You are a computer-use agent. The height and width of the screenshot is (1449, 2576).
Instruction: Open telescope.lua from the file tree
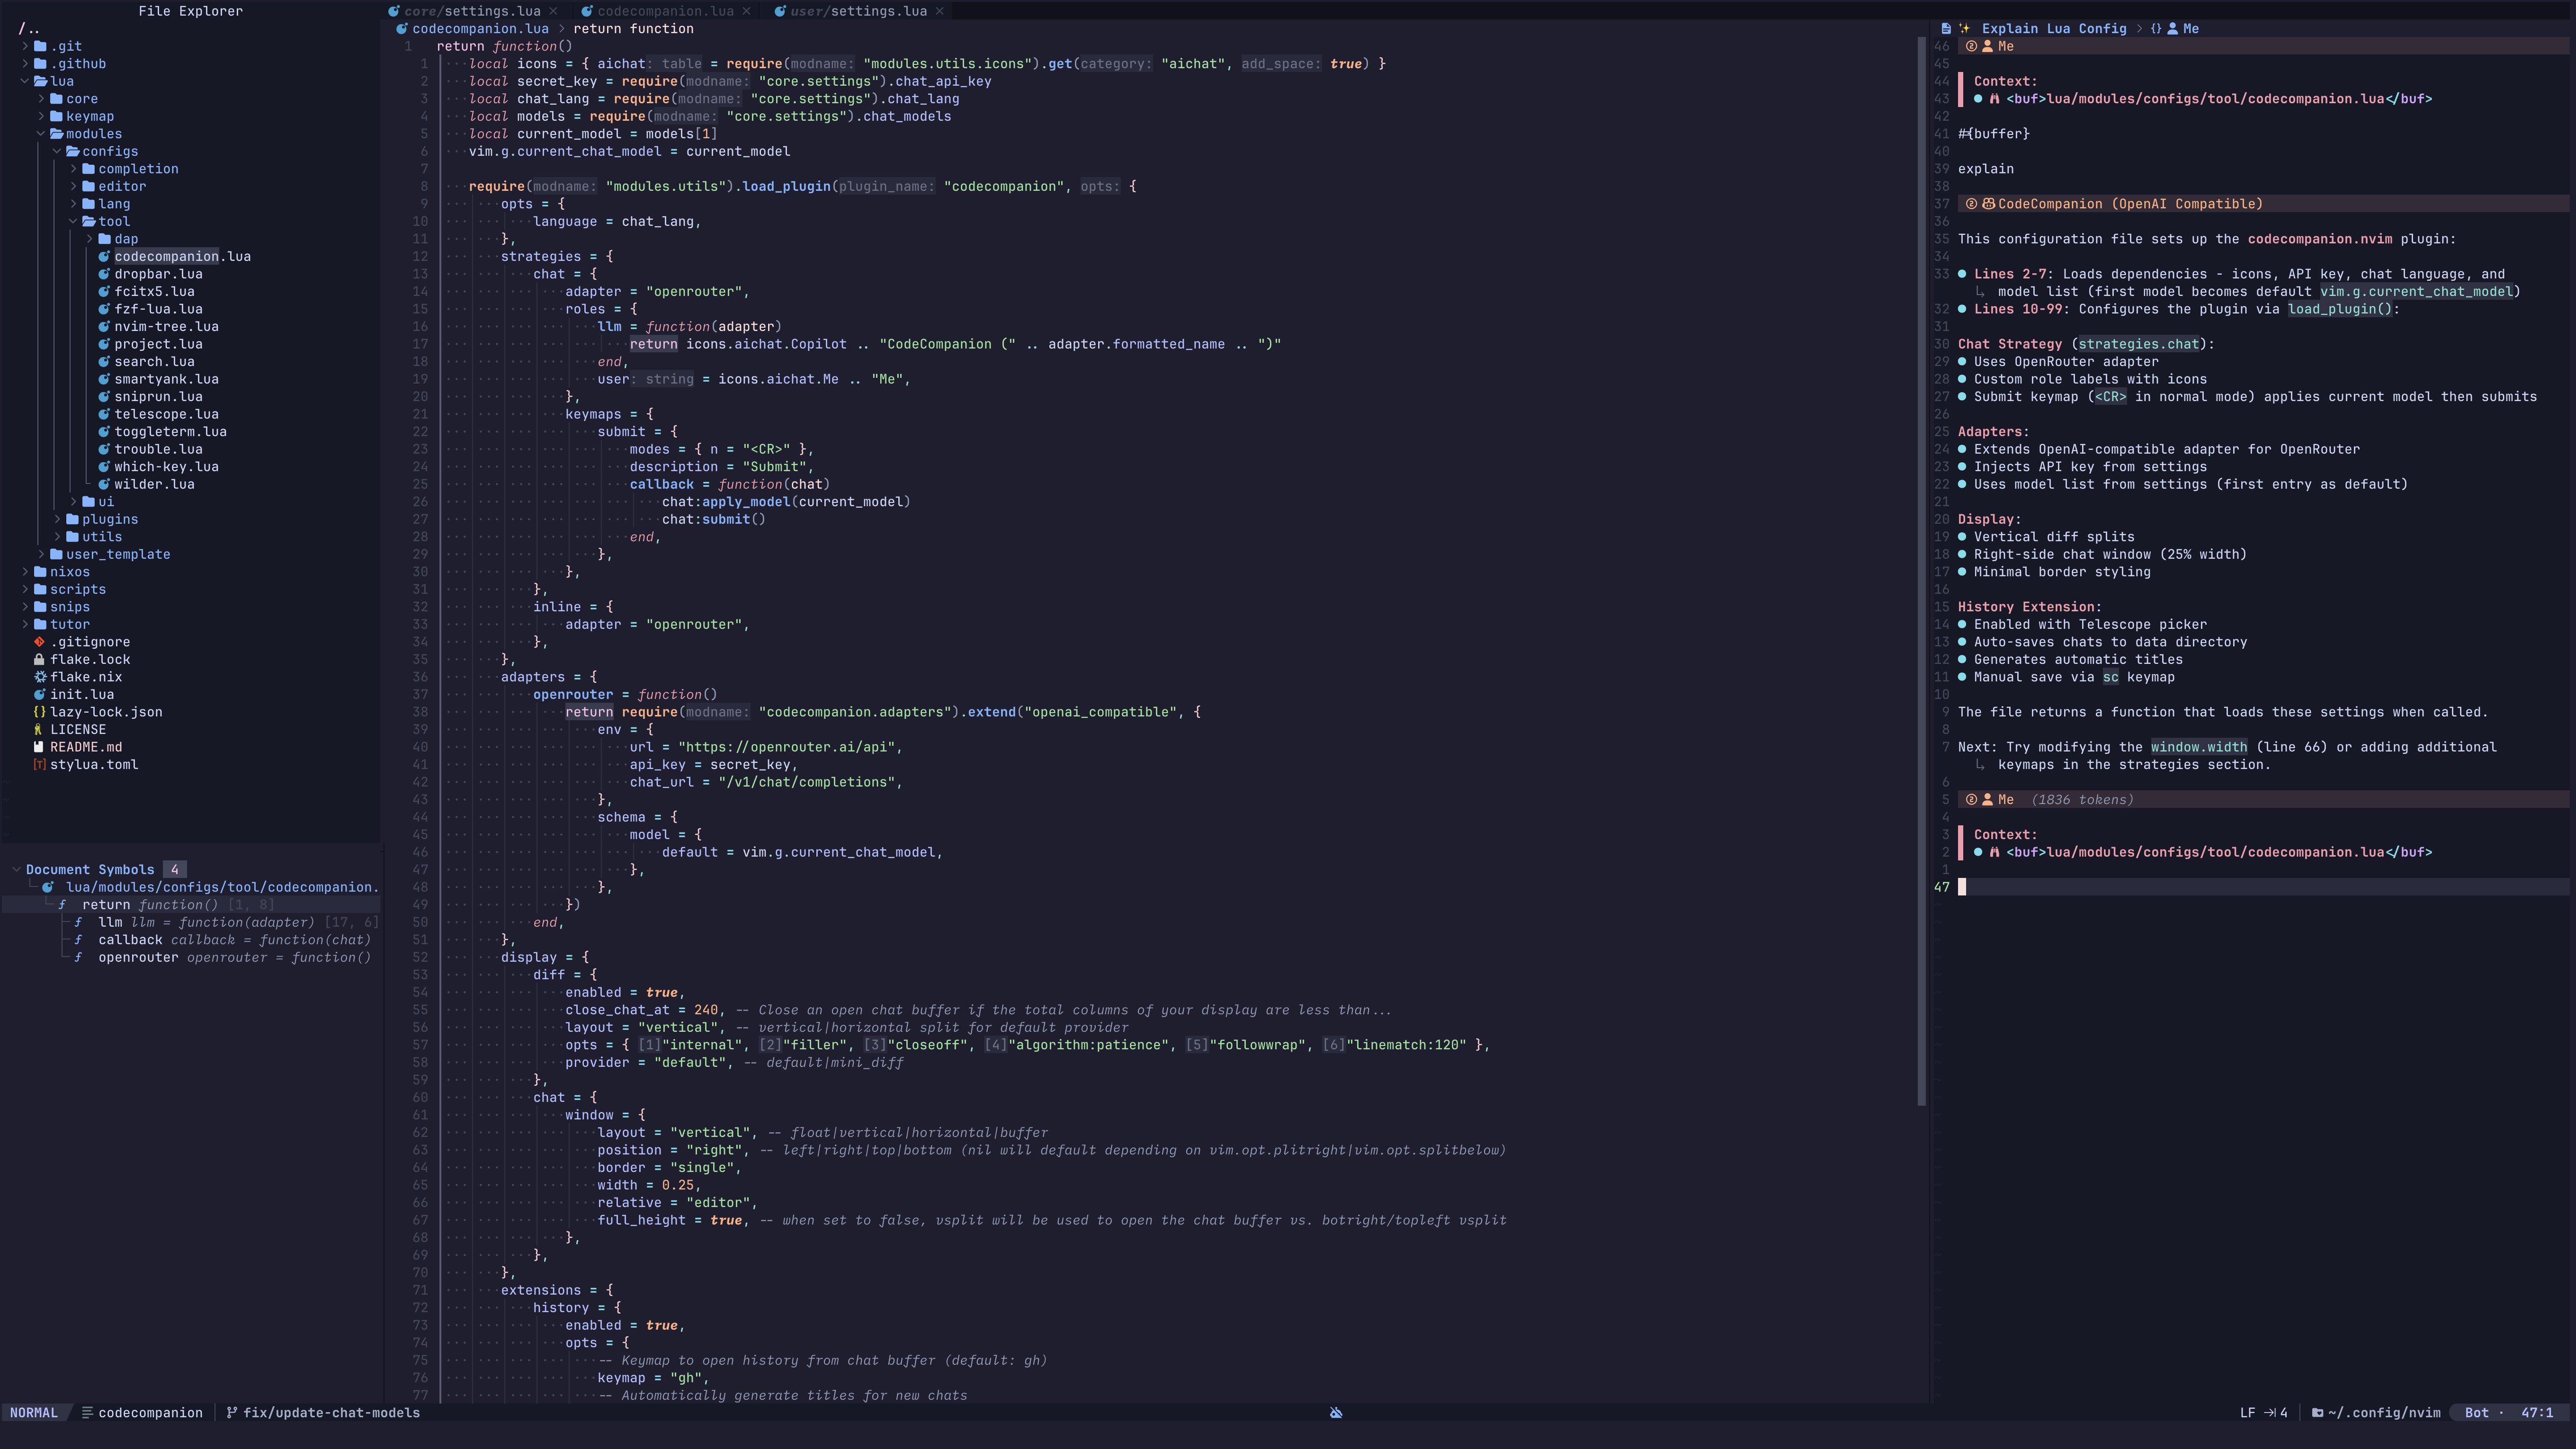click(x=166, y=414)
